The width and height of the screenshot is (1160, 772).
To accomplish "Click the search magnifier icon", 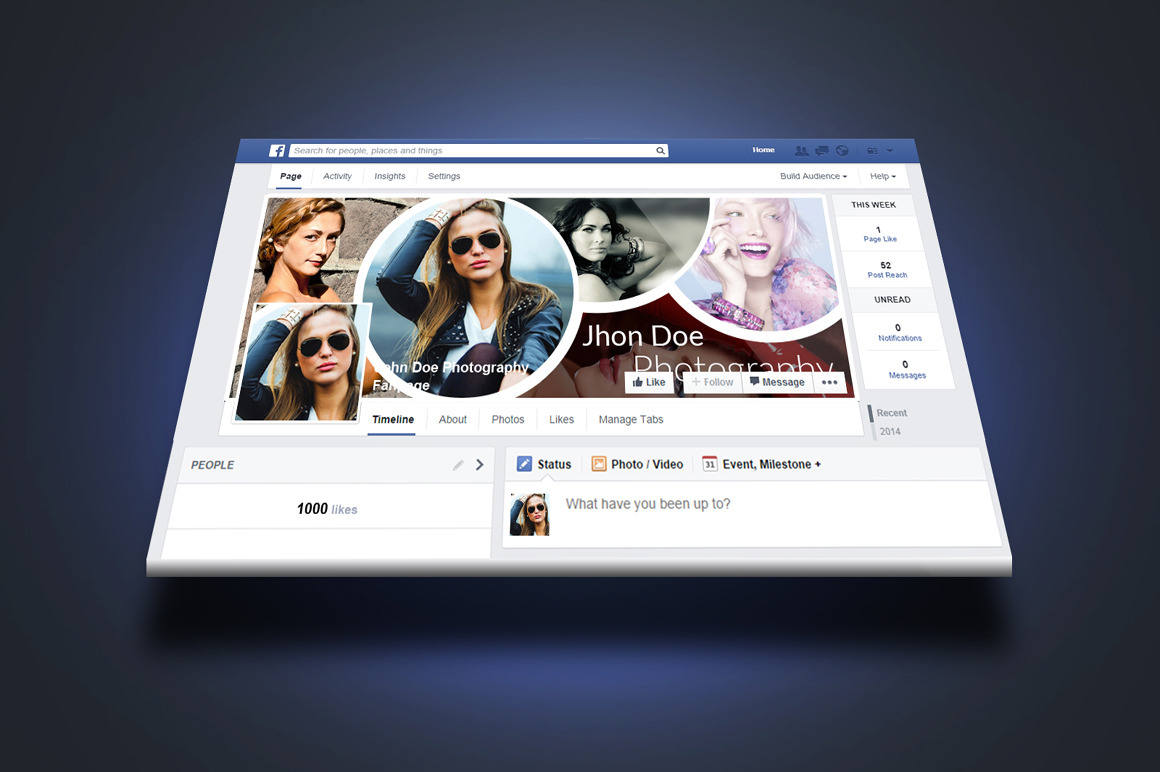I will (x=660, y=151).
